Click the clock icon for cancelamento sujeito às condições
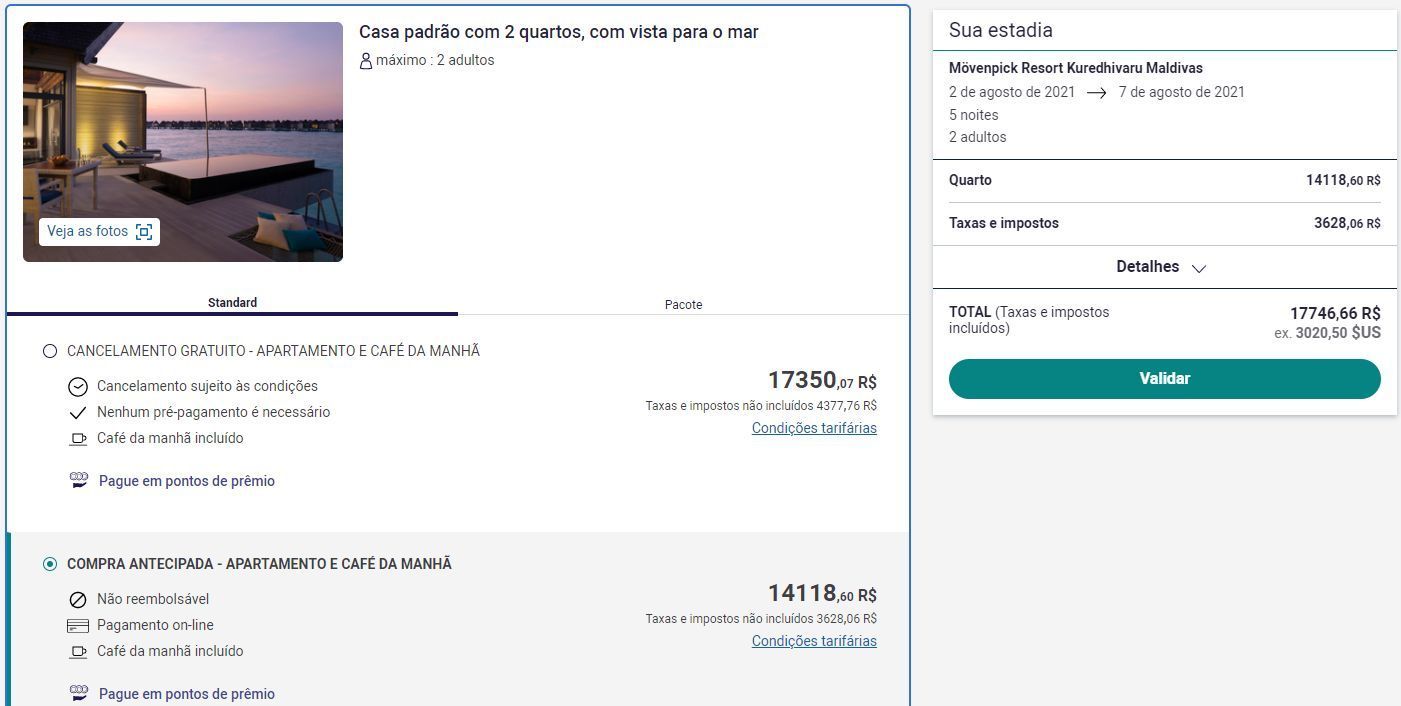Viewport: 1401px width, 706px height. click(78, 387)
